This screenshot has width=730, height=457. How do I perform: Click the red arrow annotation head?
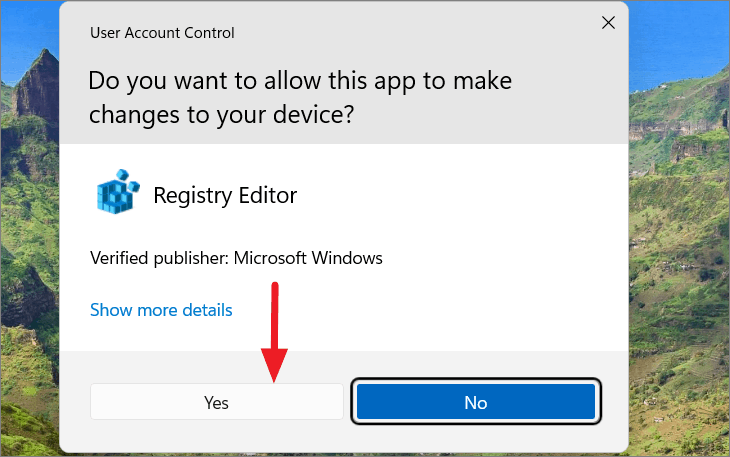274,364
